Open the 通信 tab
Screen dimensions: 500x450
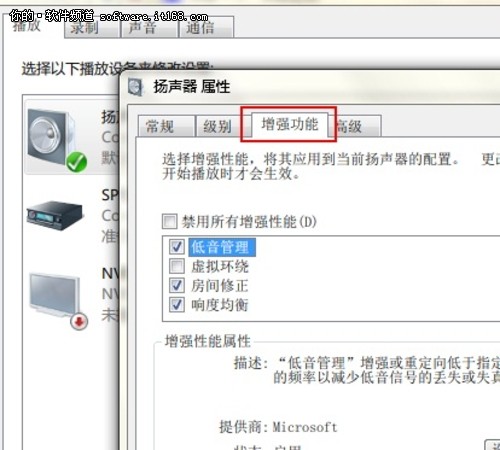(x=206, y=28)
